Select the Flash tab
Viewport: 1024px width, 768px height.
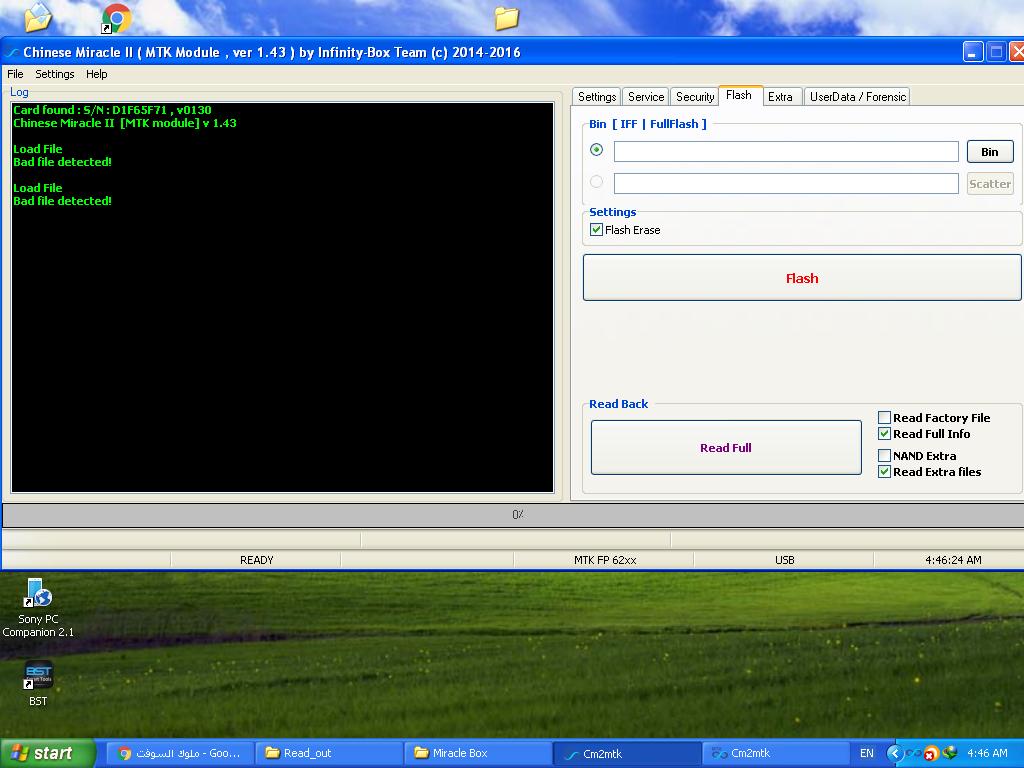click(x=739, y=95)
